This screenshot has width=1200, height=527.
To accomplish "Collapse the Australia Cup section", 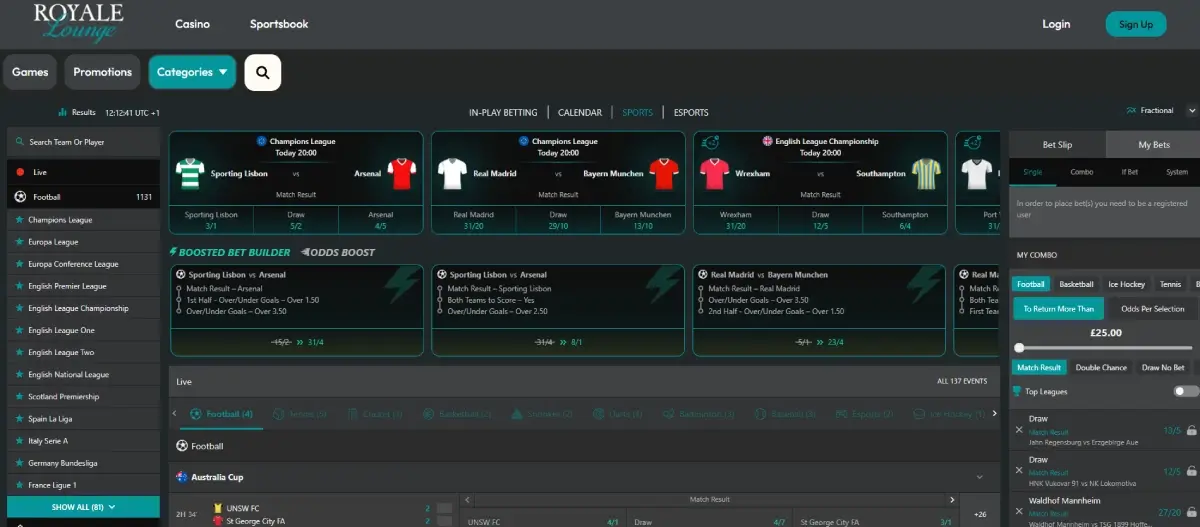I will (978, 478).
